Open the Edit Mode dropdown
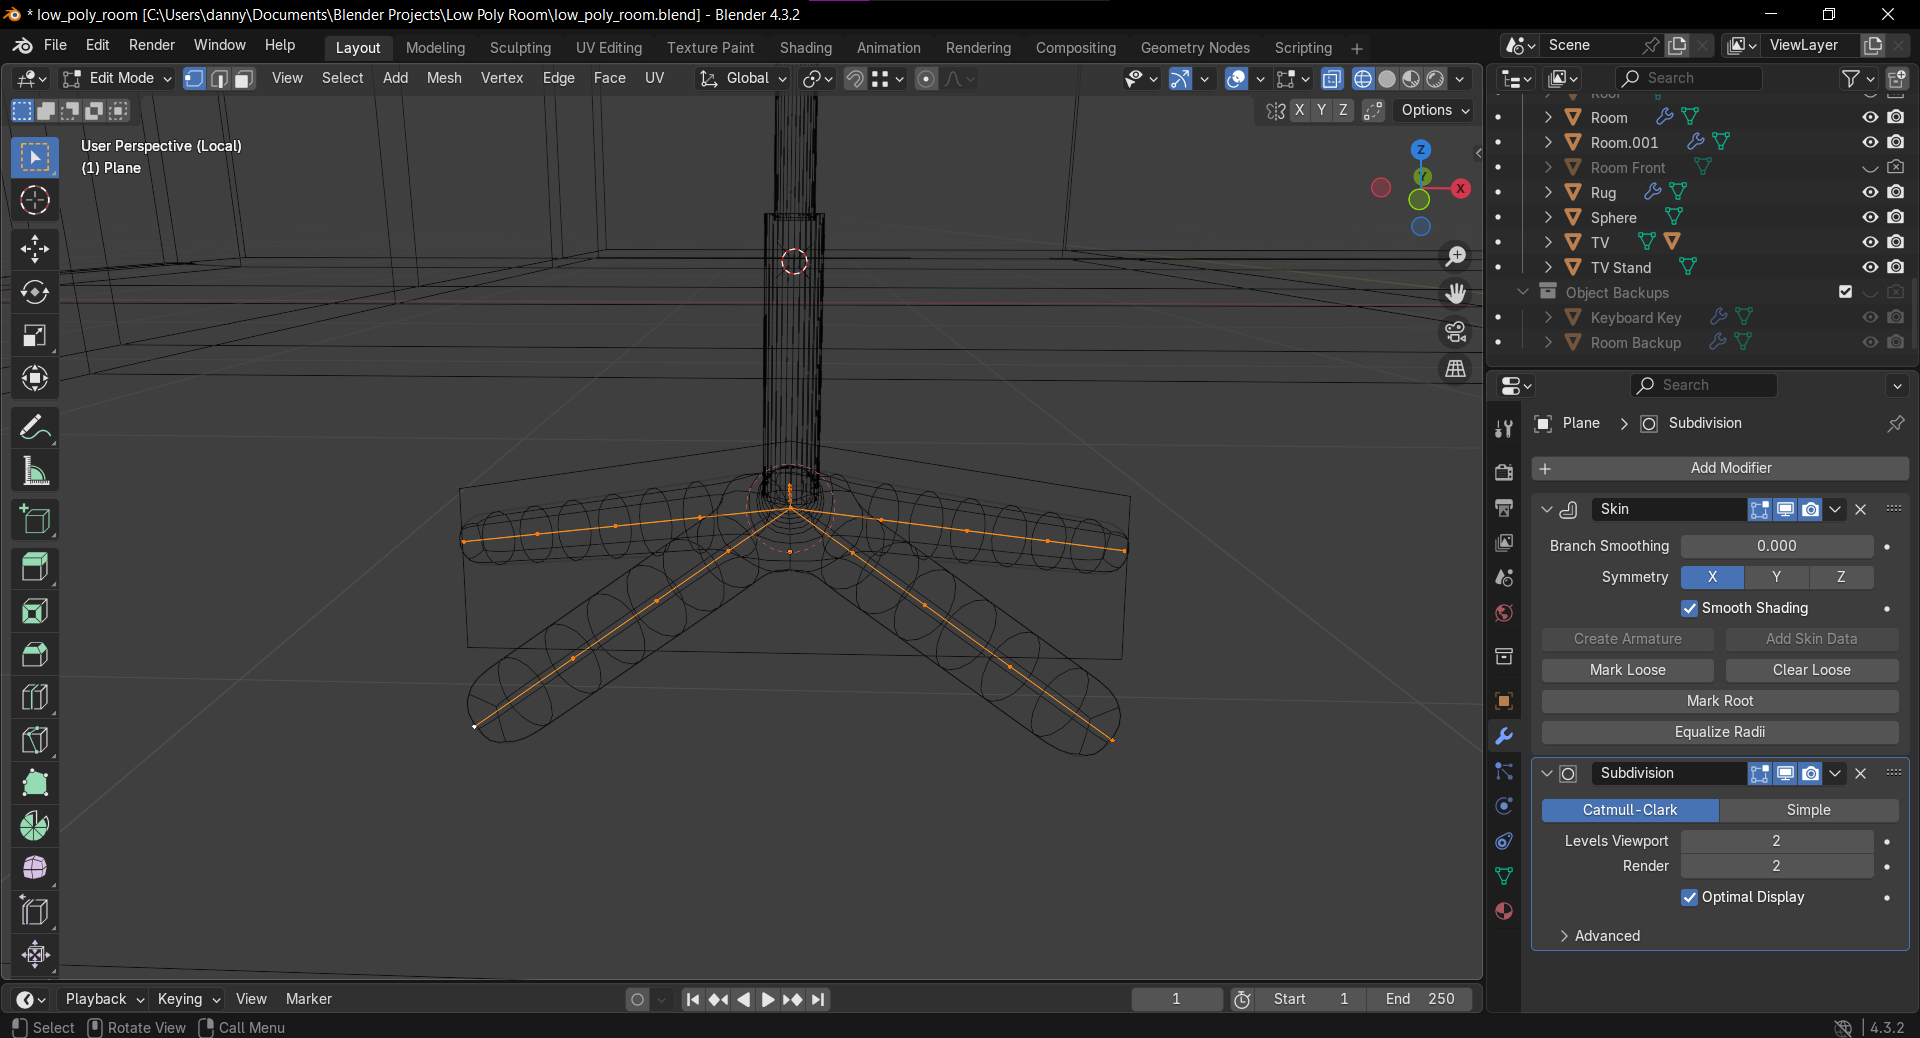The image size is (1920, 1038). pos(117,78)
